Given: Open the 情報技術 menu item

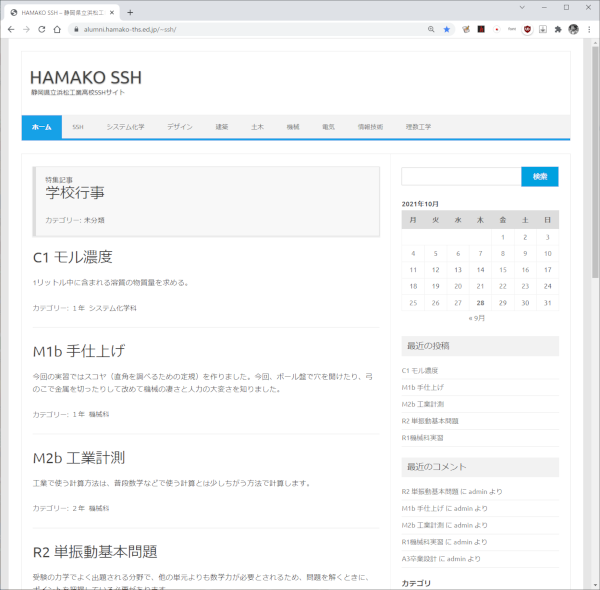Looking at the screenshot, I should [370, 127].
